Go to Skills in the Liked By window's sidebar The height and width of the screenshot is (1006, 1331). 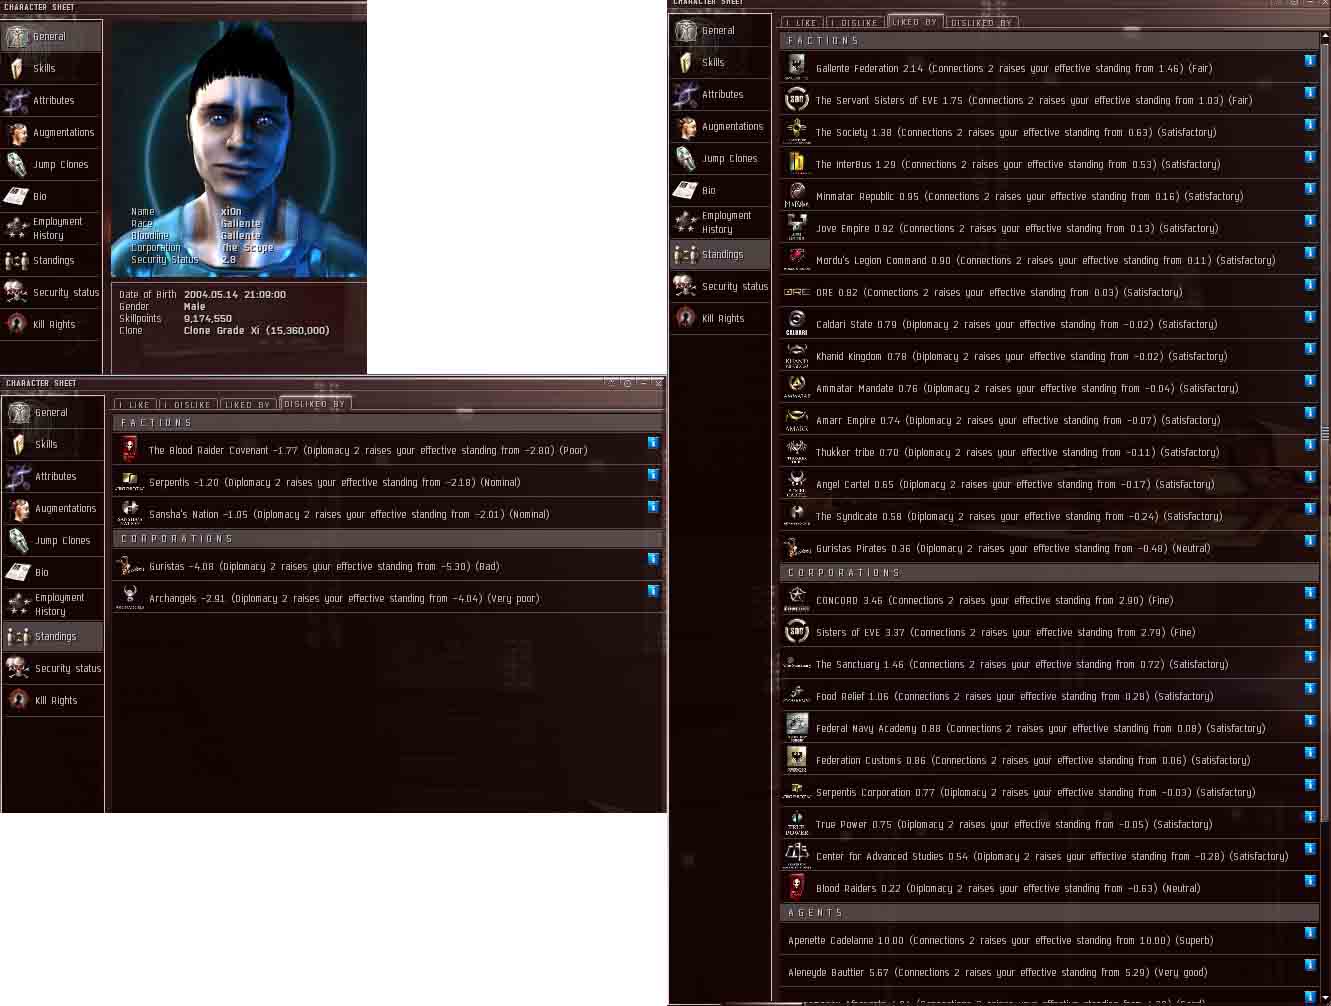(720, 62)
